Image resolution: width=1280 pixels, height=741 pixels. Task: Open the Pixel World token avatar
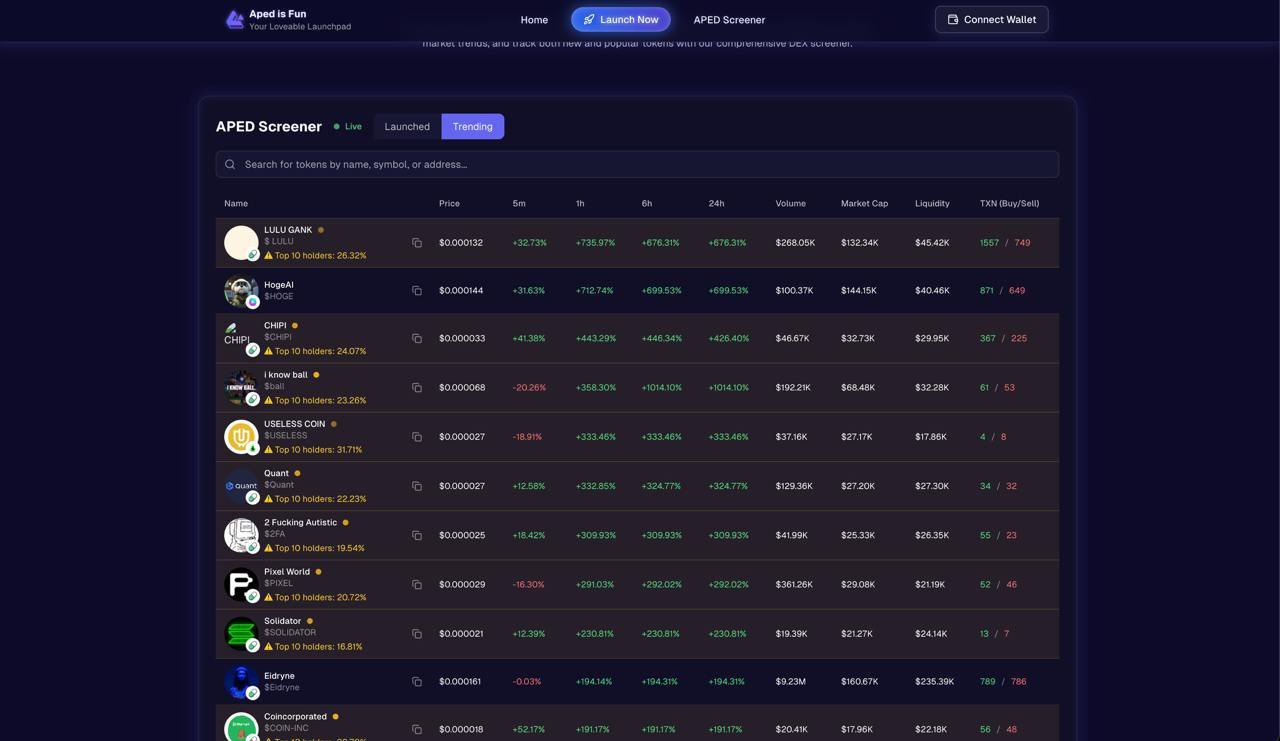[x=241, y=585]
